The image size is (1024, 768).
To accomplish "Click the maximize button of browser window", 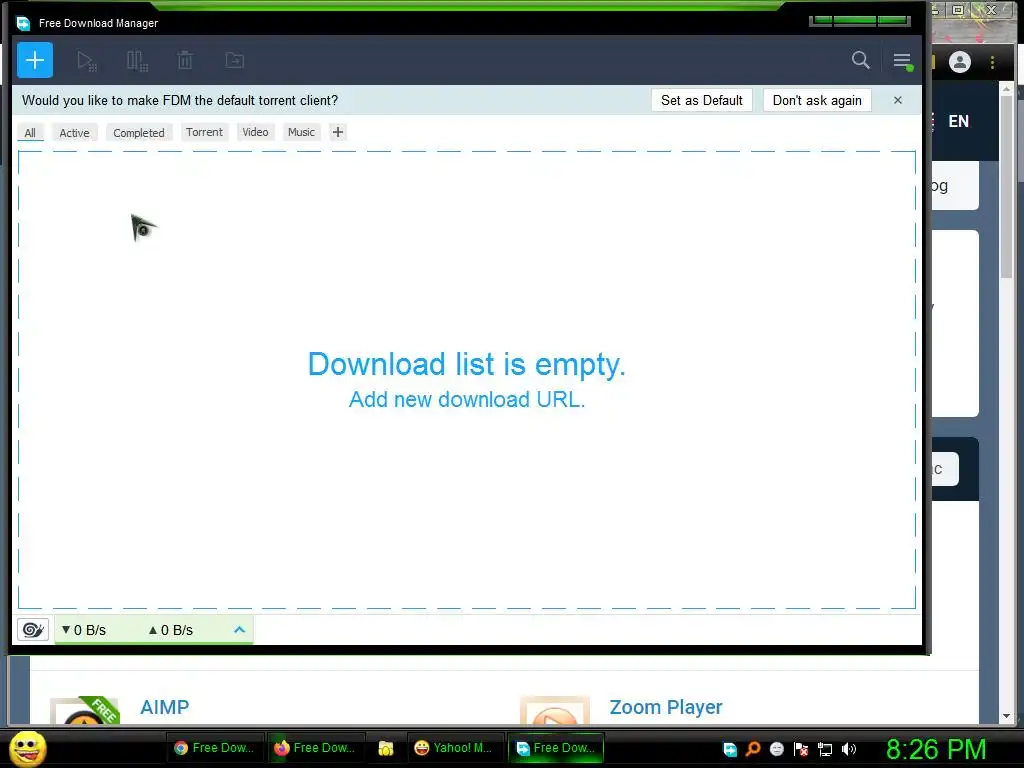I will (959, 10).
